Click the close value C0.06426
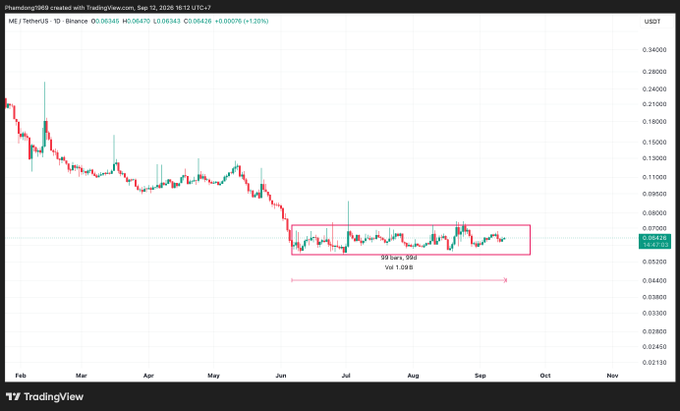 (197, 21)
